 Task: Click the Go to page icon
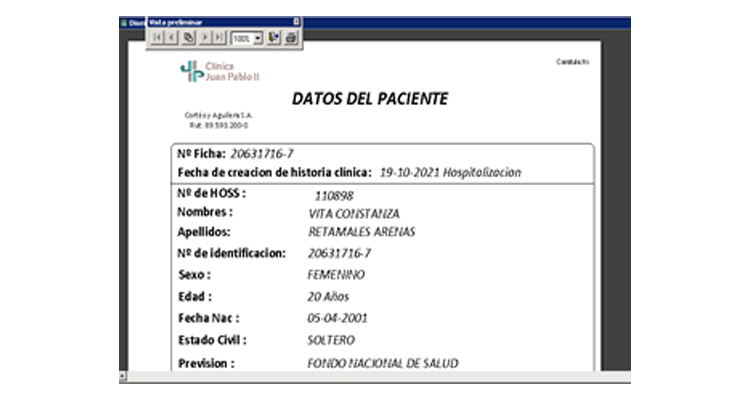(x=189, y=38)
